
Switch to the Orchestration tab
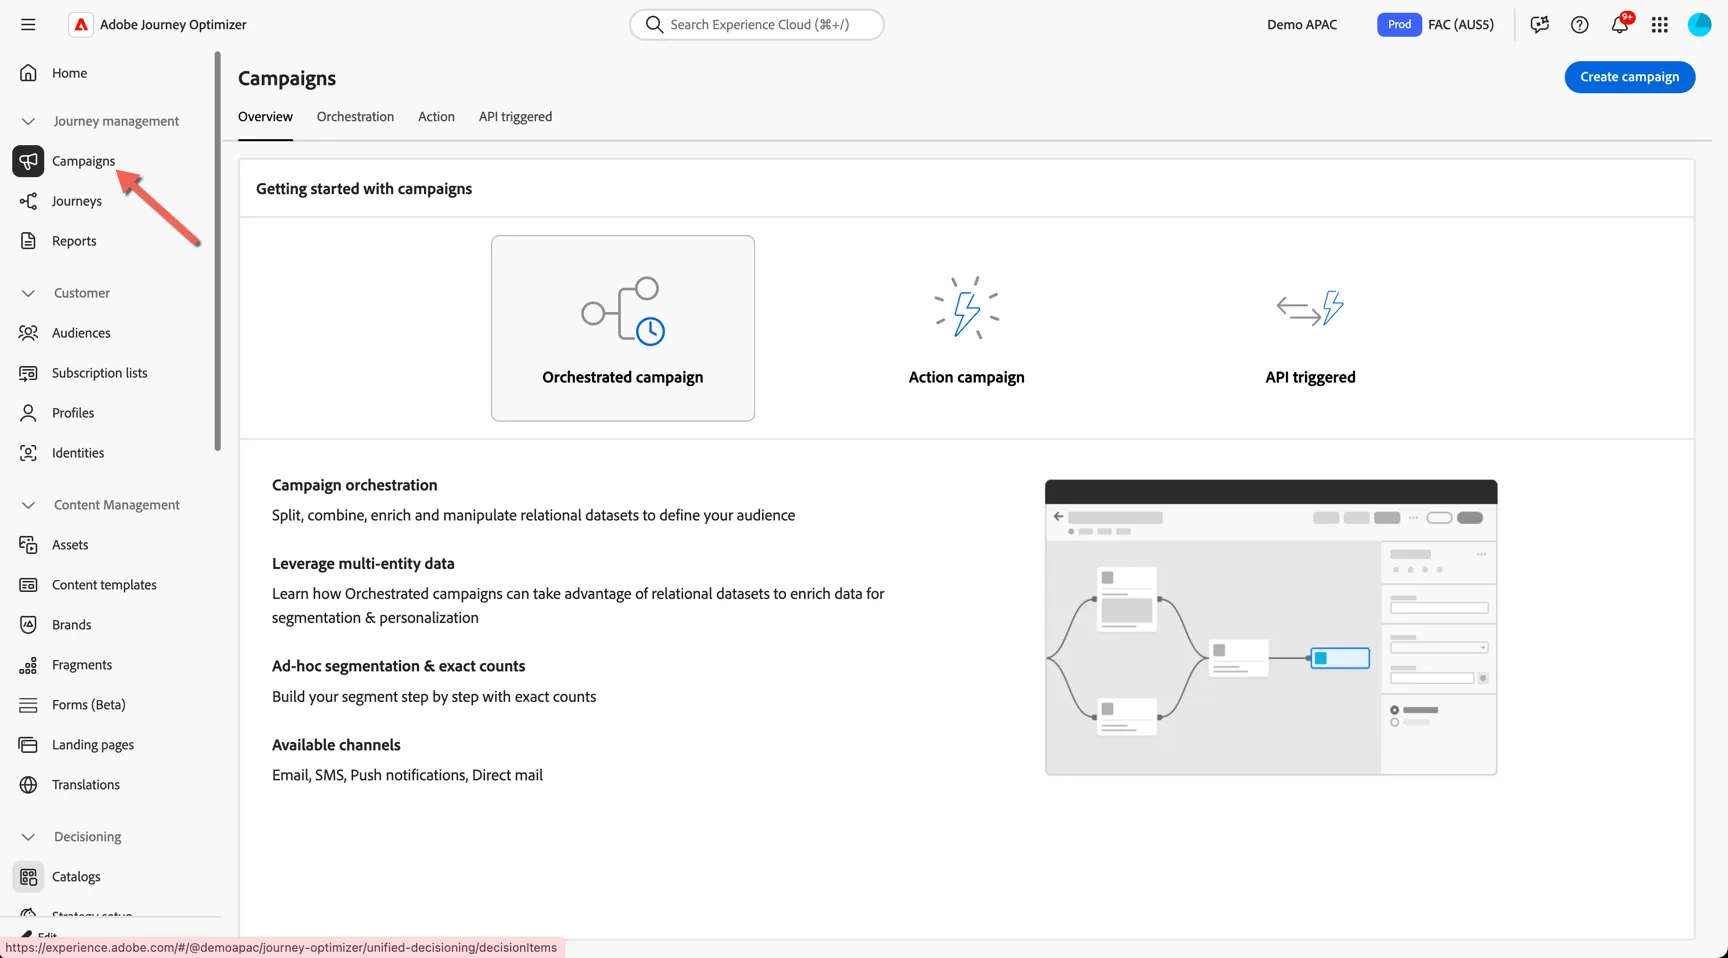(x=355, y=117)
